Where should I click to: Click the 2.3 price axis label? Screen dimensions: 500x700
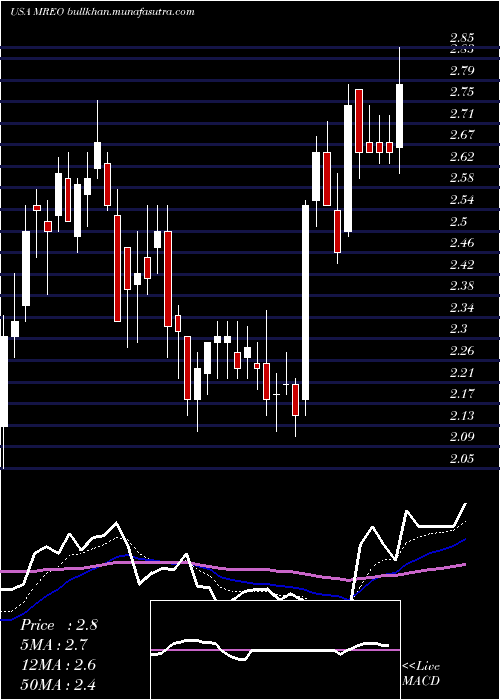coord(458,329)
